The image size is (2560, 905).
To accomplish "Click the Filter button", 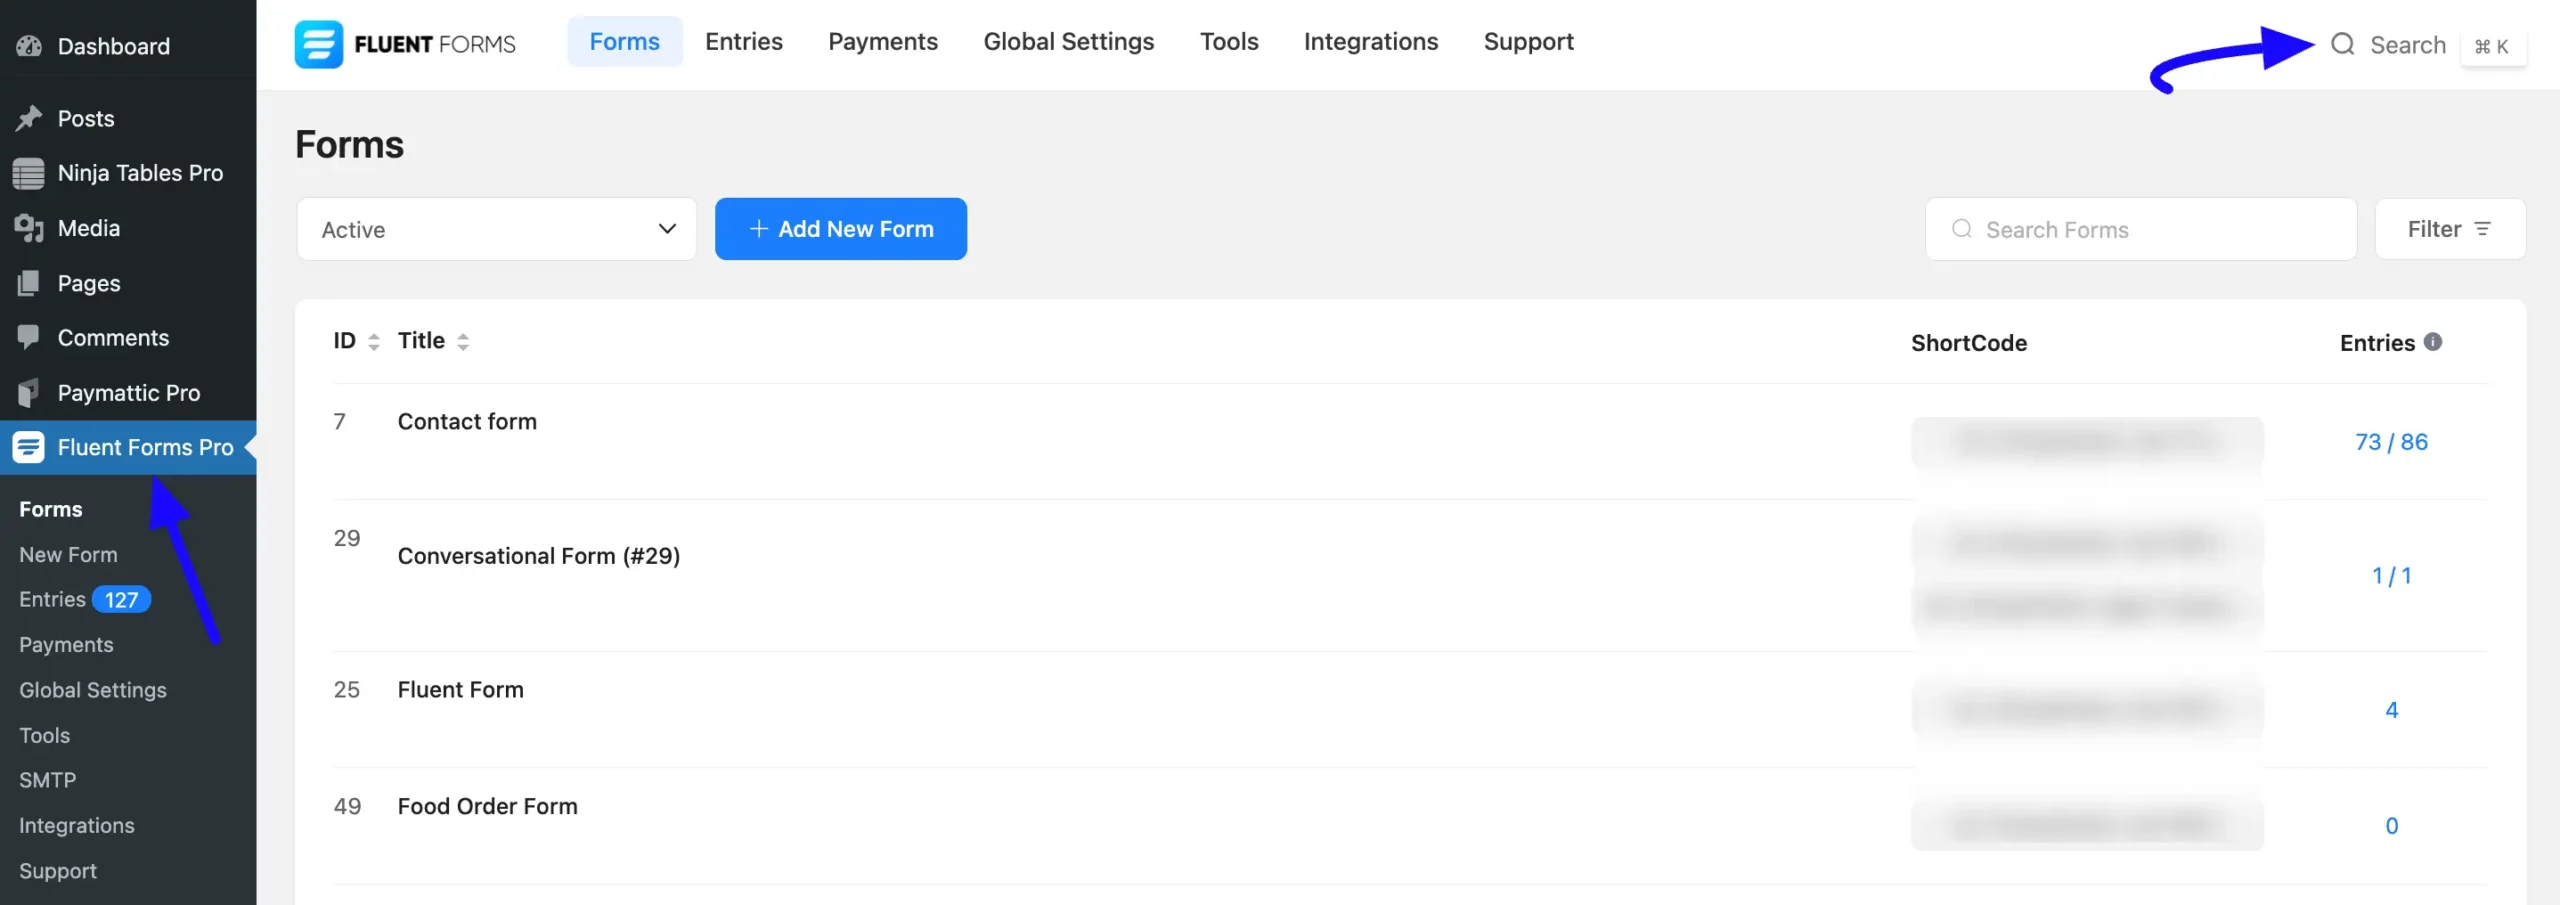I will coord(2450,229).
